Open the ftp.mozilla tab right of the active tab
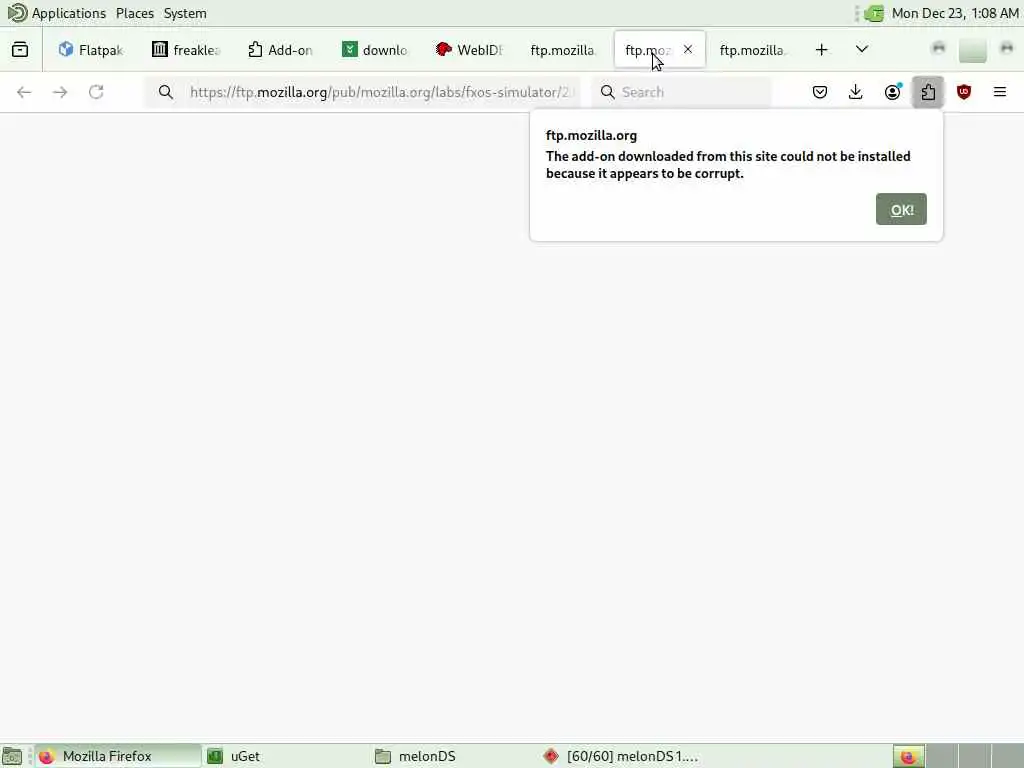The image size is (1024, 768). (x=752, y=50)
